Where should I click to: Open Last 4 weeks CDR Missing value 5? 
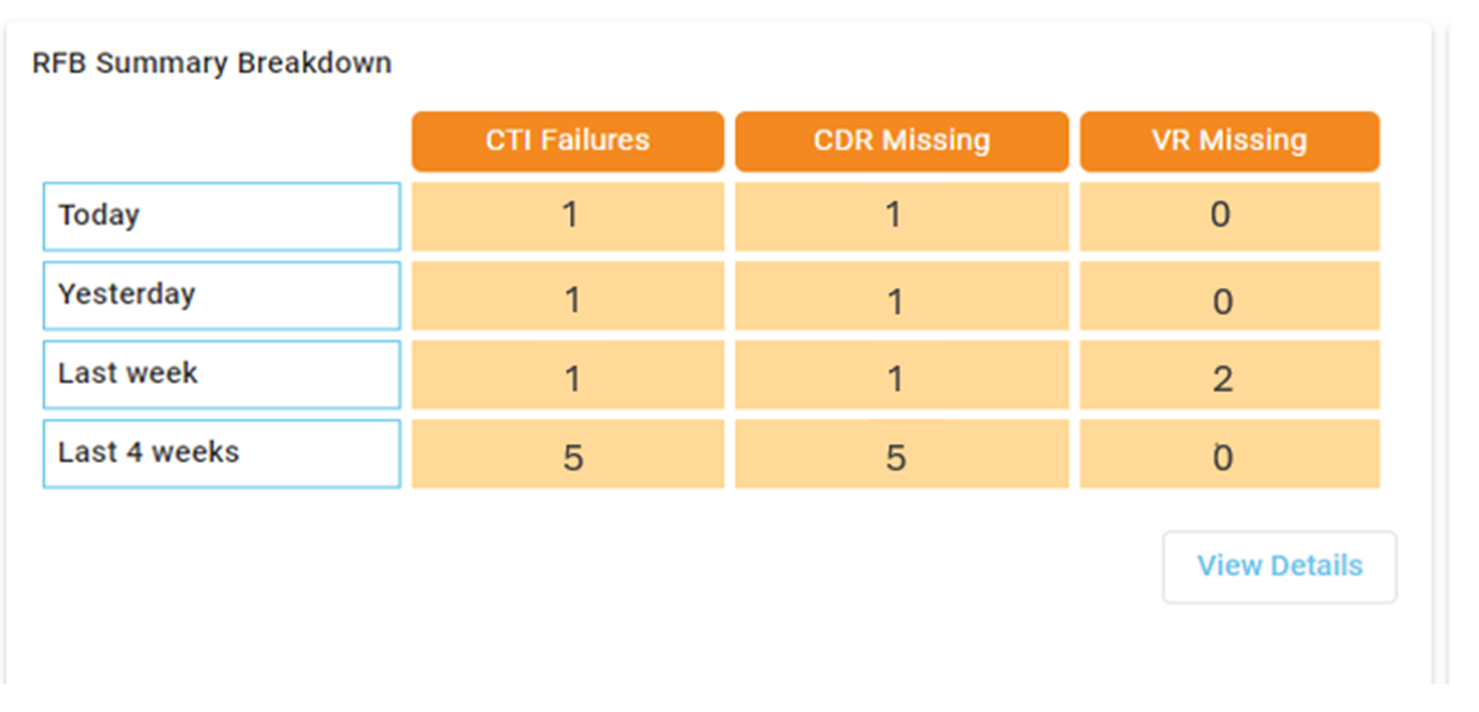click(902, 453)
